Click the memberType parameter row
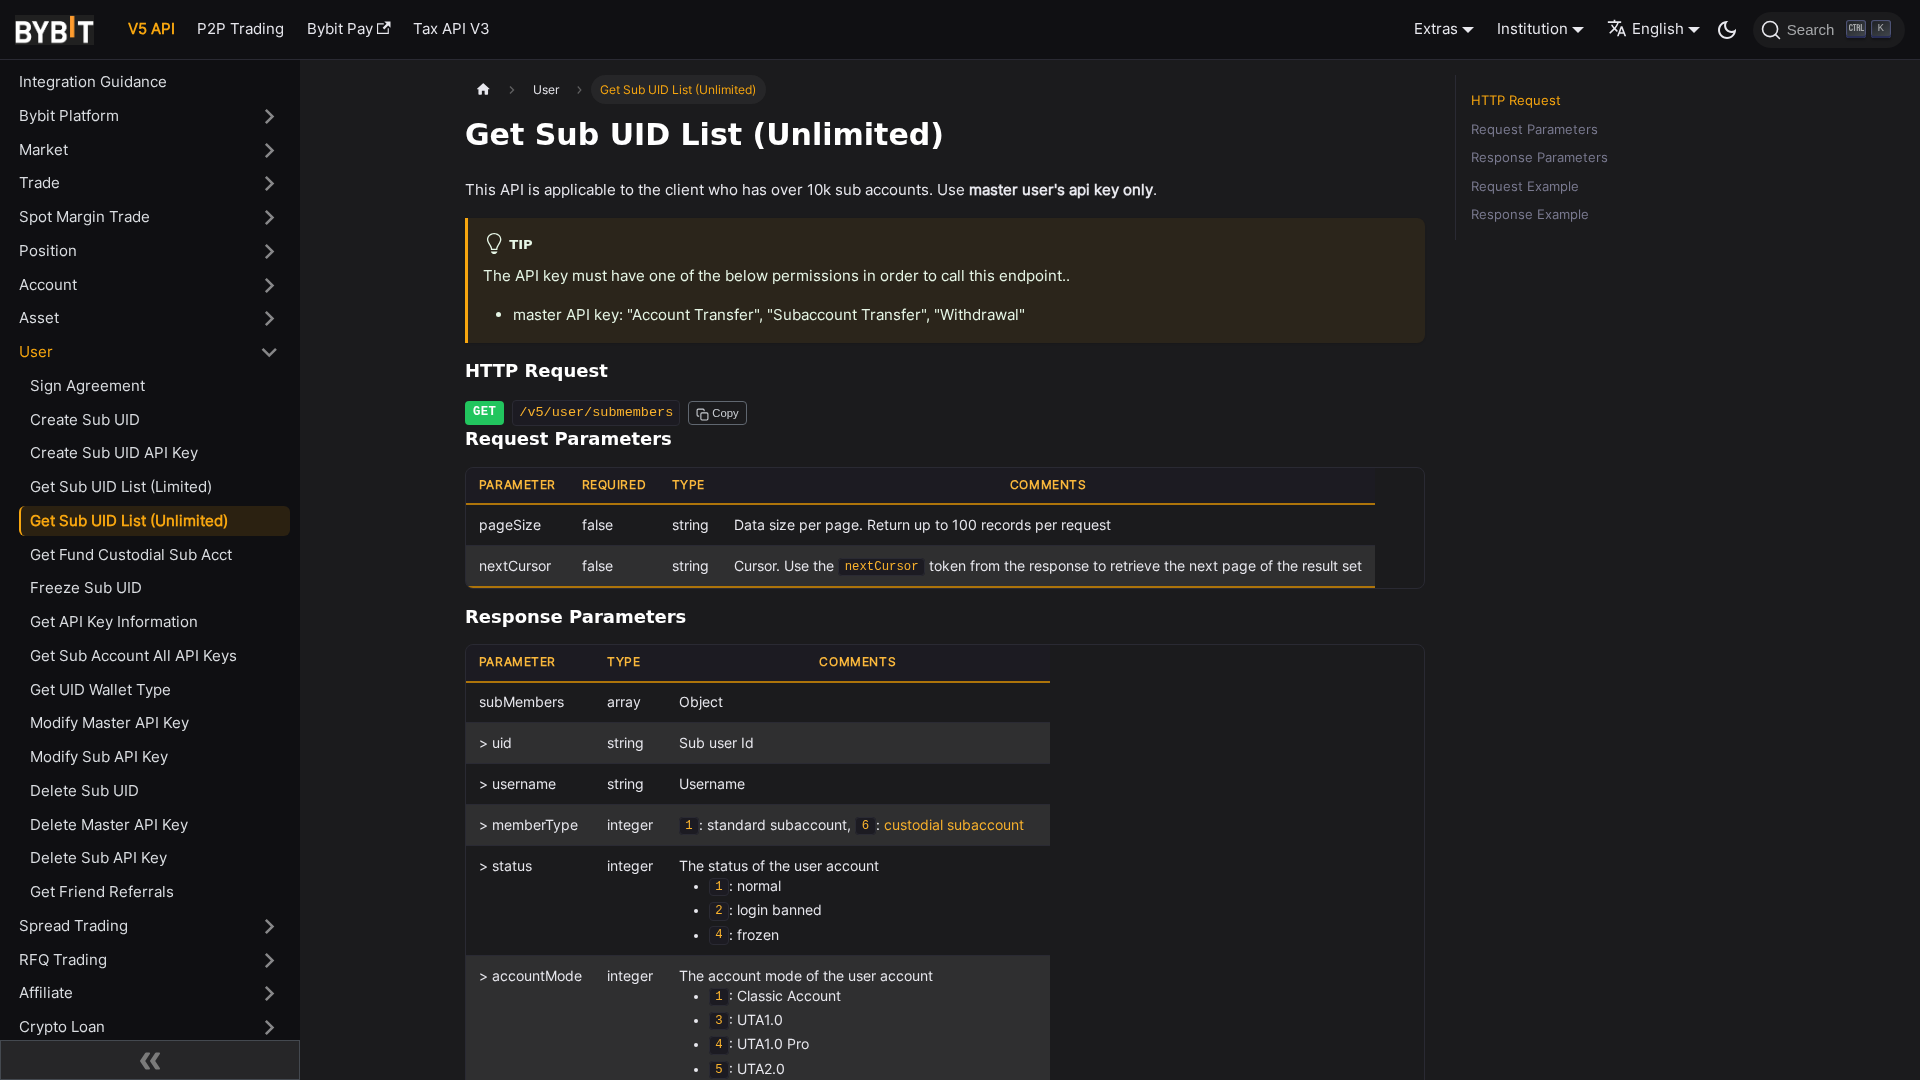Image resolution: width=1920 pixels, height=1080 pixels. (x=757, y=825)
